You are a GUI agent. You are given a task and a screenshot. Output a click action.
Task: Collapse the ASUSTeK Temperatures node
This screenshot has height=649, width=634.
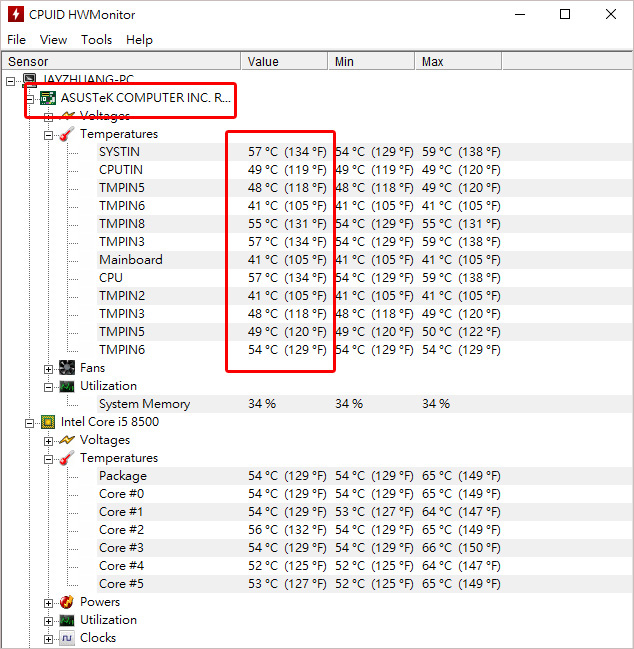click(48, 135)
